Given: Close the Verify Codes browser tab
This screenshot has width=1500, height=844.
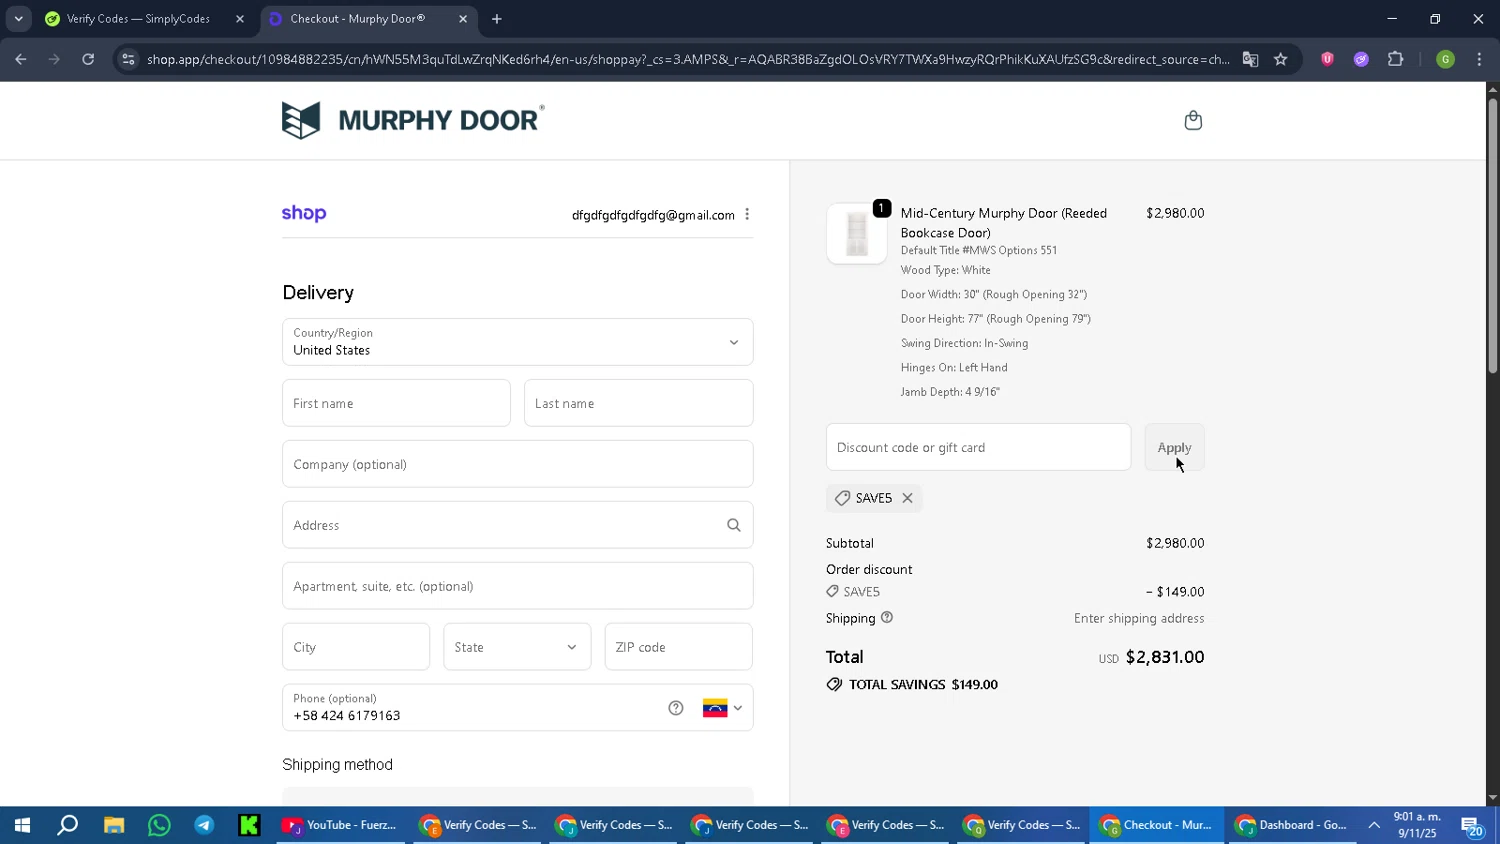Looking at the screenshot, I should pos(240,19).
